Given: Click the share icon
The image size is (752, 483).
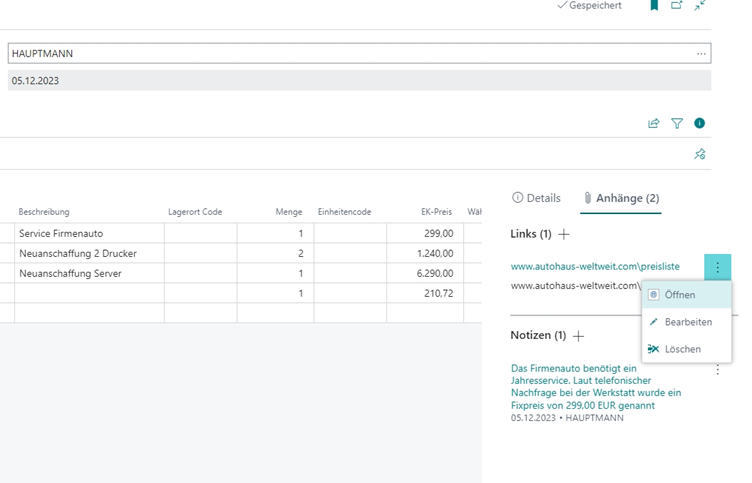Looking at the screenshot, I should 654,123.
